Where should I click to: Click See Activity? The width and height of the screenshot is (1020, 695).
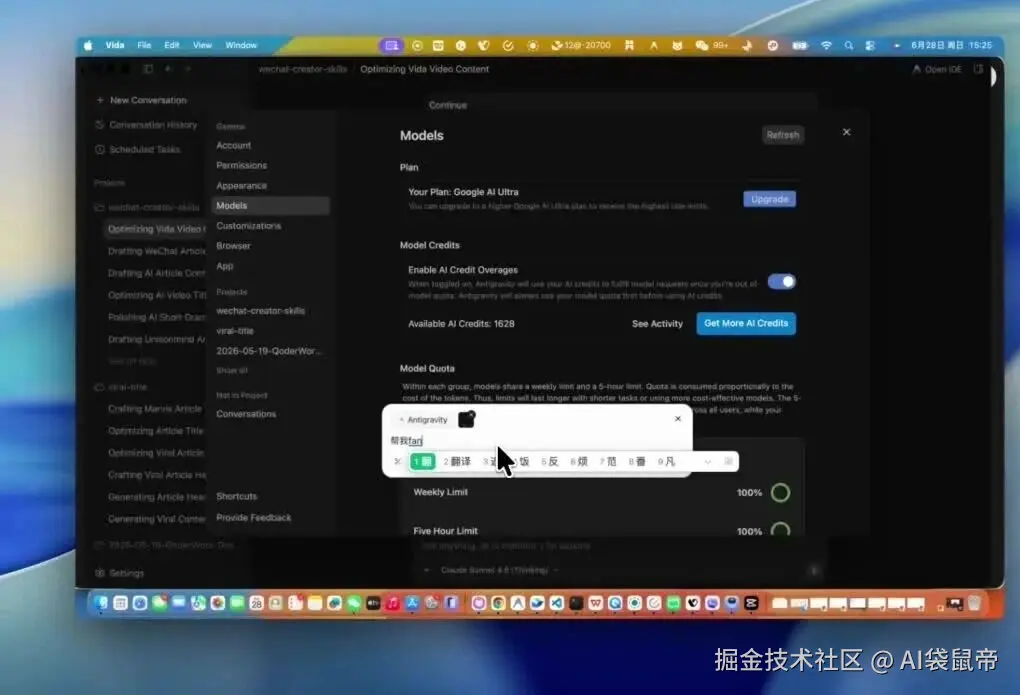click(x=657, y=324)
